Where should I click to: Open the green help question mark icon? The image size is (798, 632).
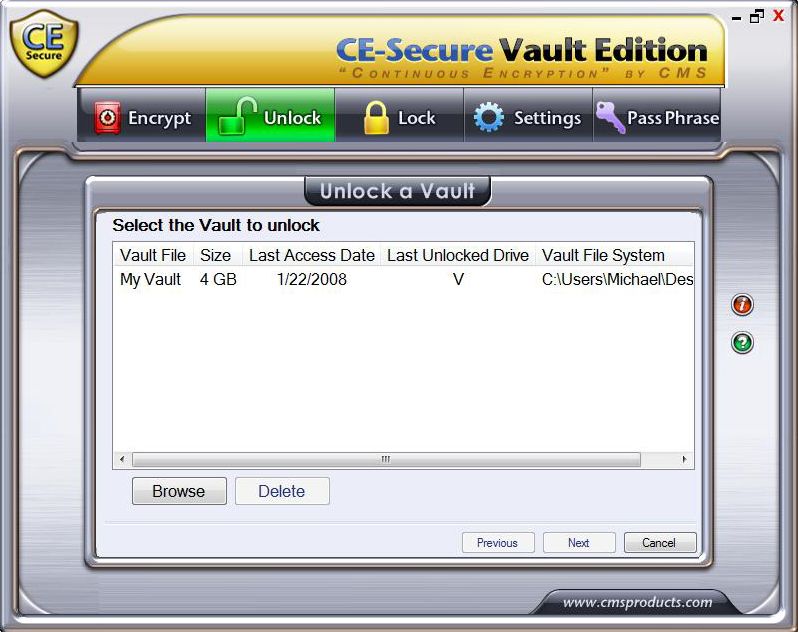pos(742,342)
